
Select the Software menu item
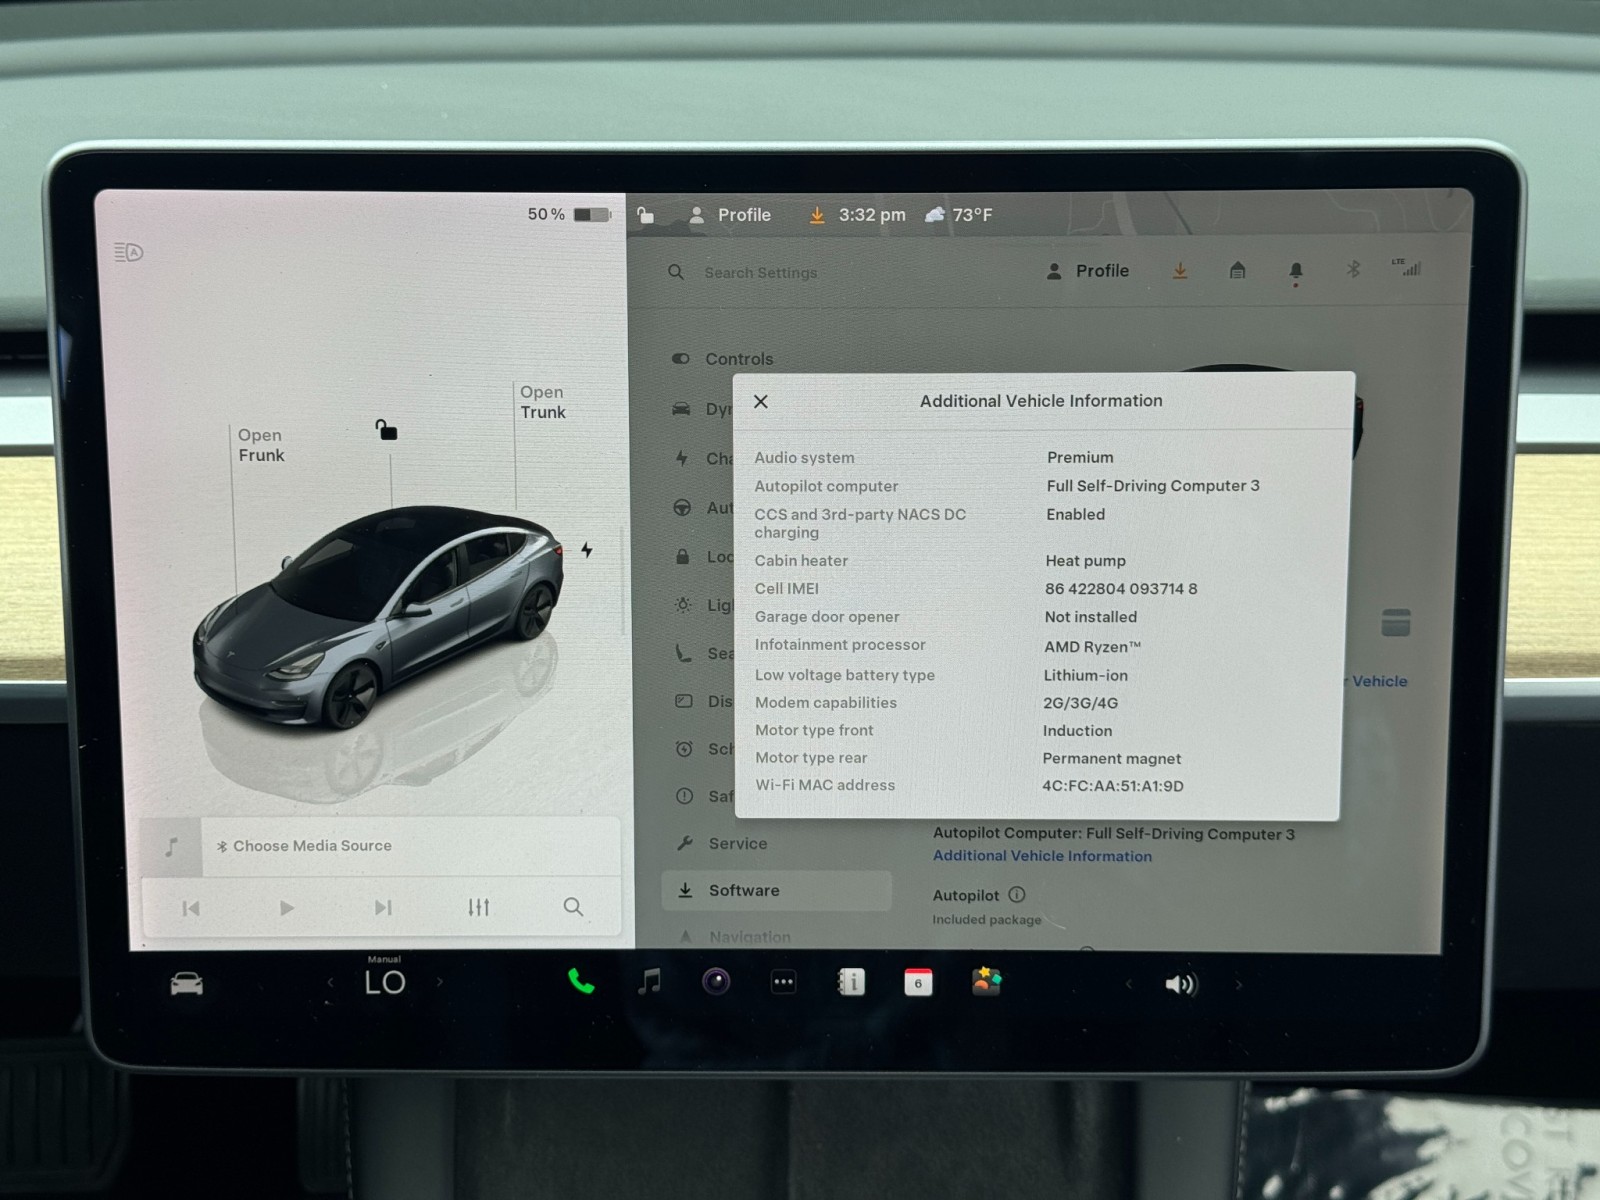[744, 891]
